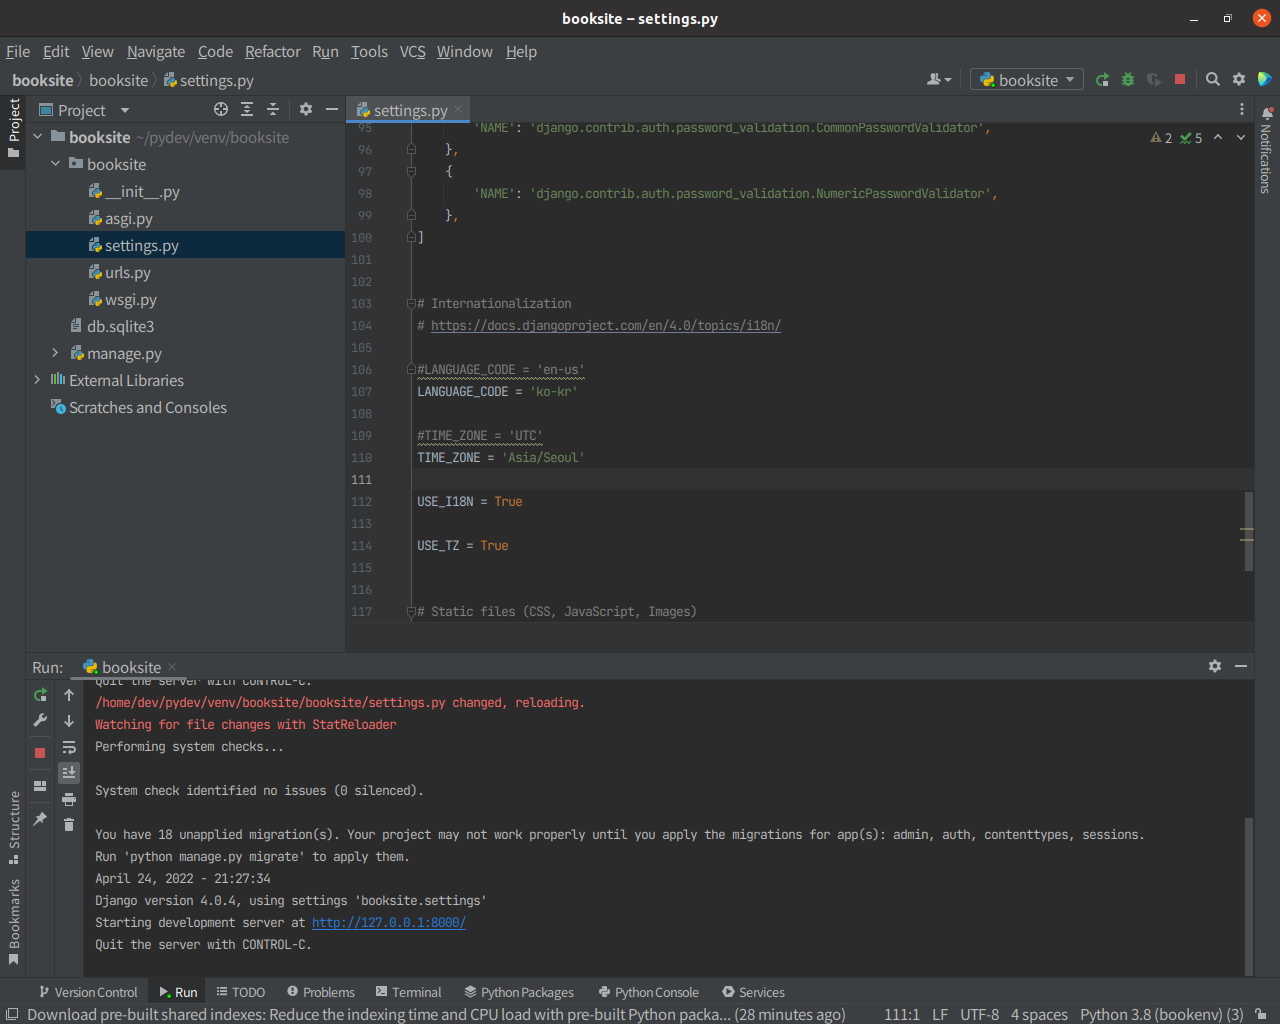The image size is (1280, 1024).
Task: Open IDE settings gear in the top toolbar
Action: tap(1239, 79)
